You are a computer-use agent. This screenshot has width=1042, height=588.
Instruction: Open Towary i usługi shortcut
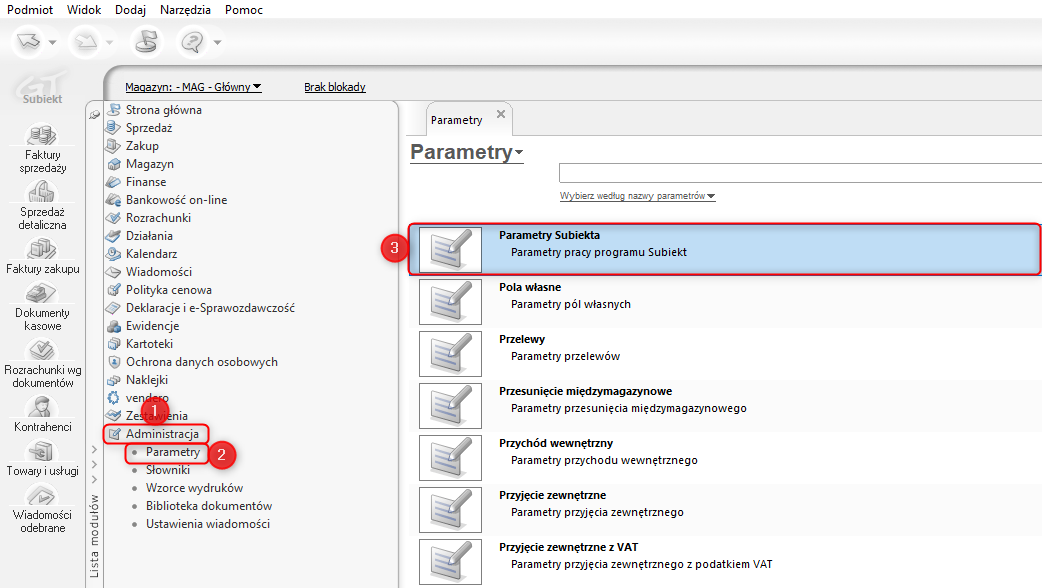pos(41,452)
